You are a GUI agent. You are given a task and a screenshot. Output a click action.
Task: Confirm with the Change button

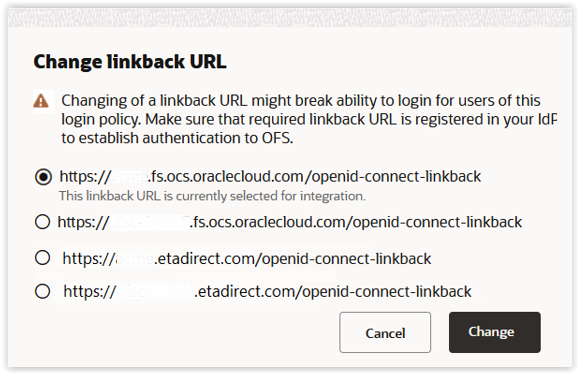point(495,332)
